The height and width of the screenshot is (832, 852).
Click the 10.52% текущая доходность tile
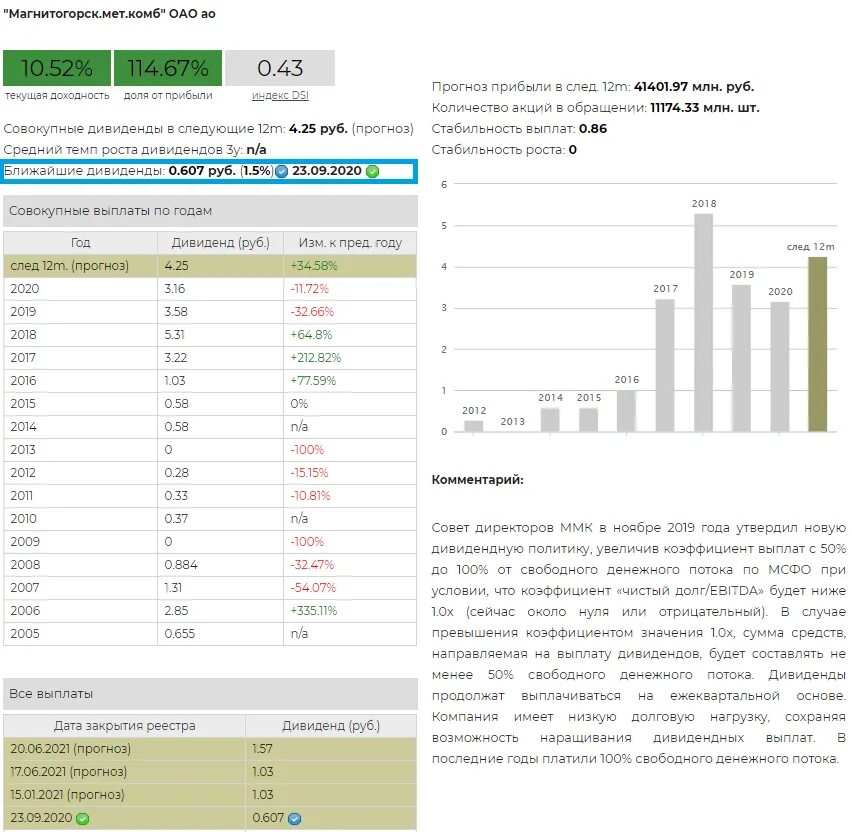pos(57,68)
